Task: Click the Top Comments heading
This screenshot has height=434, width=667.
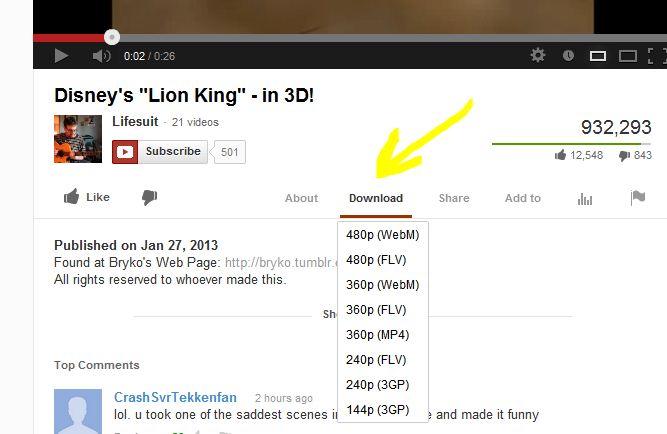Action: [x=97, y=365]
